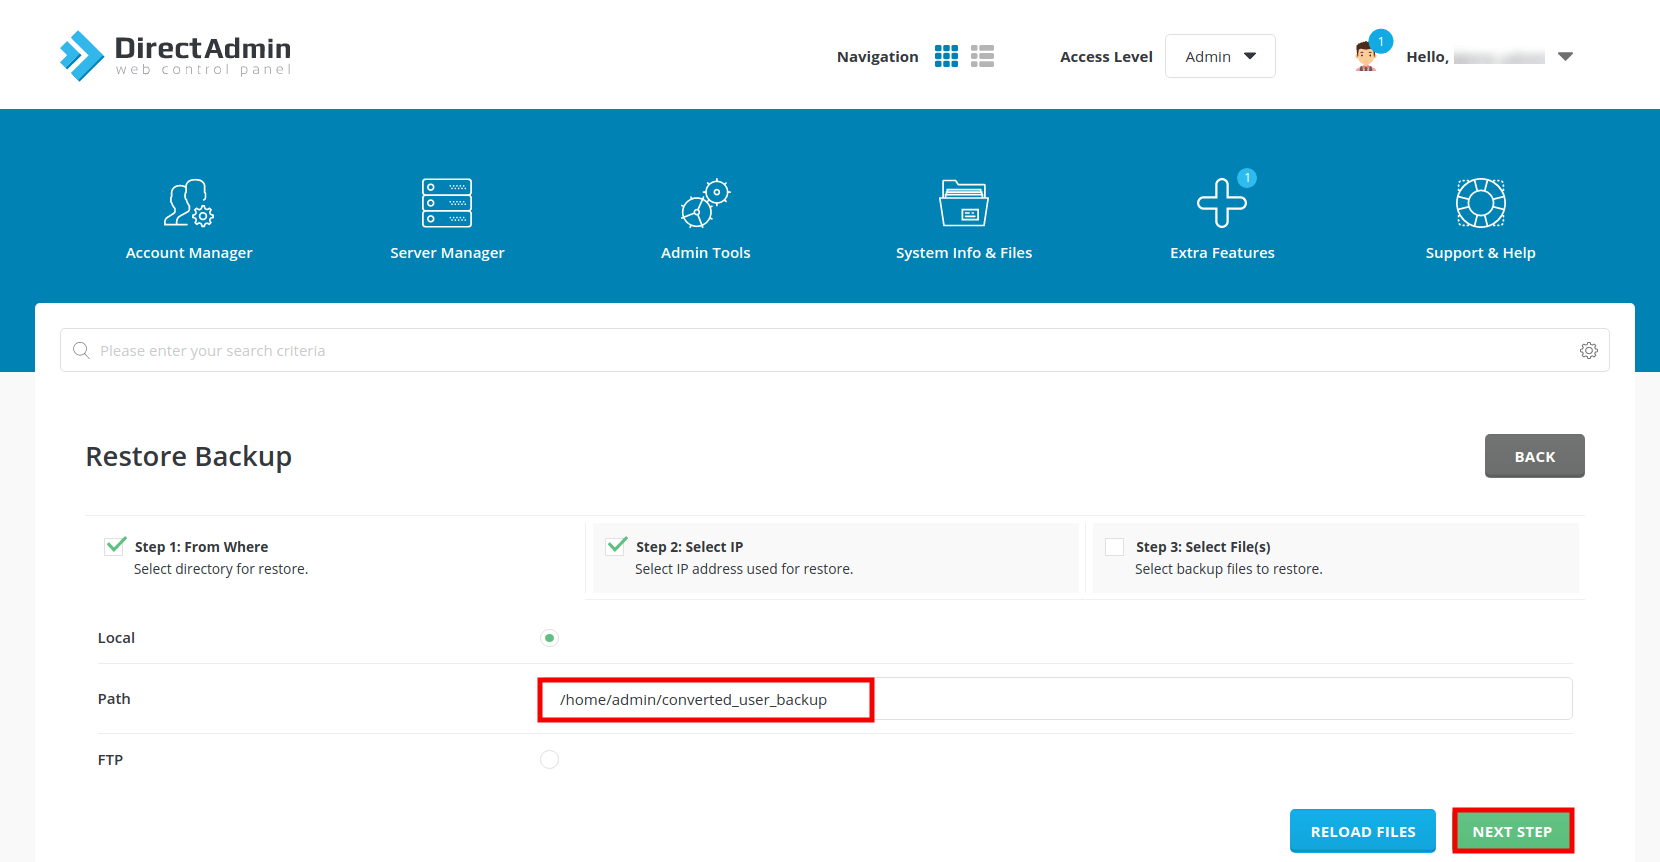The image size is (1660, 862).
Task: Click the System Info & Files label
Action: coord(964,253)
